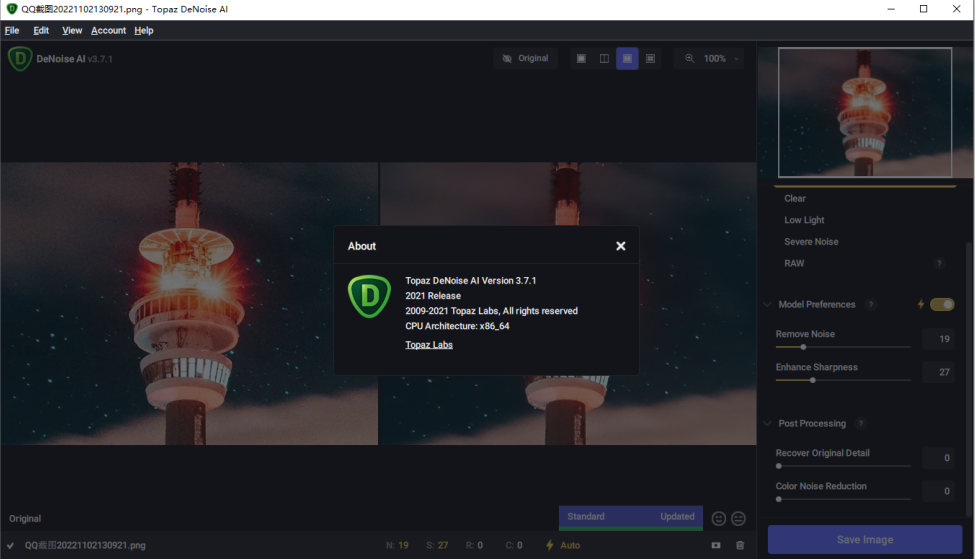
Task: Delete the image with trash icon
Action: (x=740, y=545)
